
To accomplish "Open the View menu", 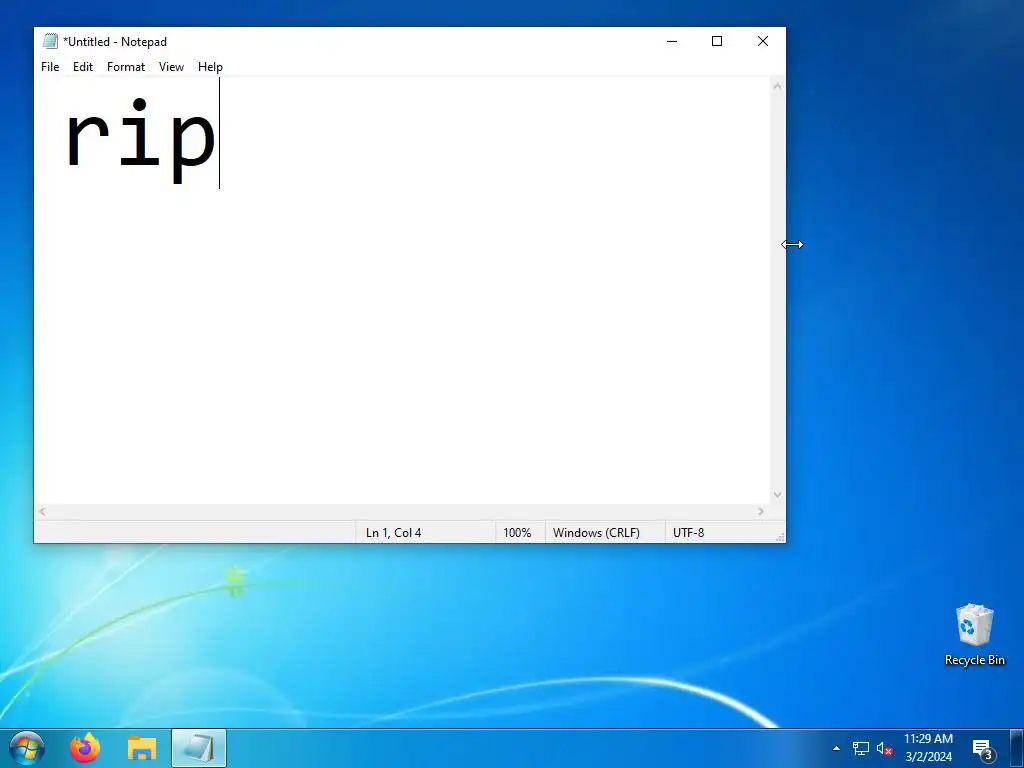I will tap(171, 67).
